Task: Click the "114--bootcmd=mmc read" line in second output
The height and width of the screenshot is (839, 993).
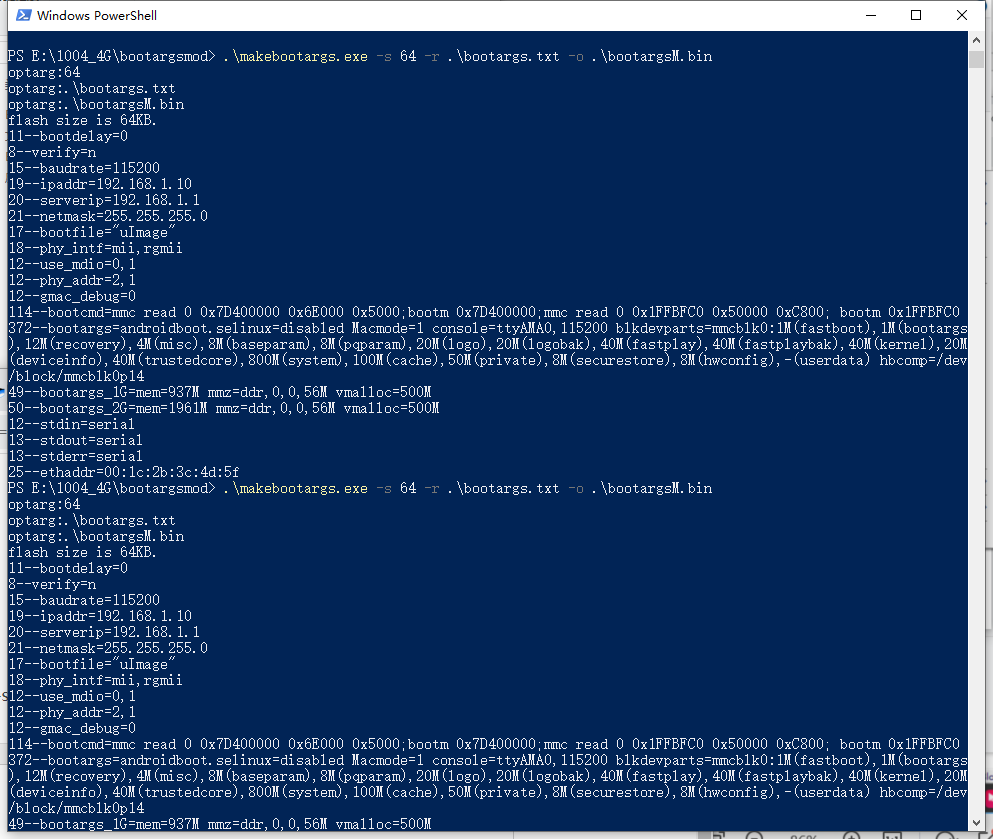Action: pos(484,745)
